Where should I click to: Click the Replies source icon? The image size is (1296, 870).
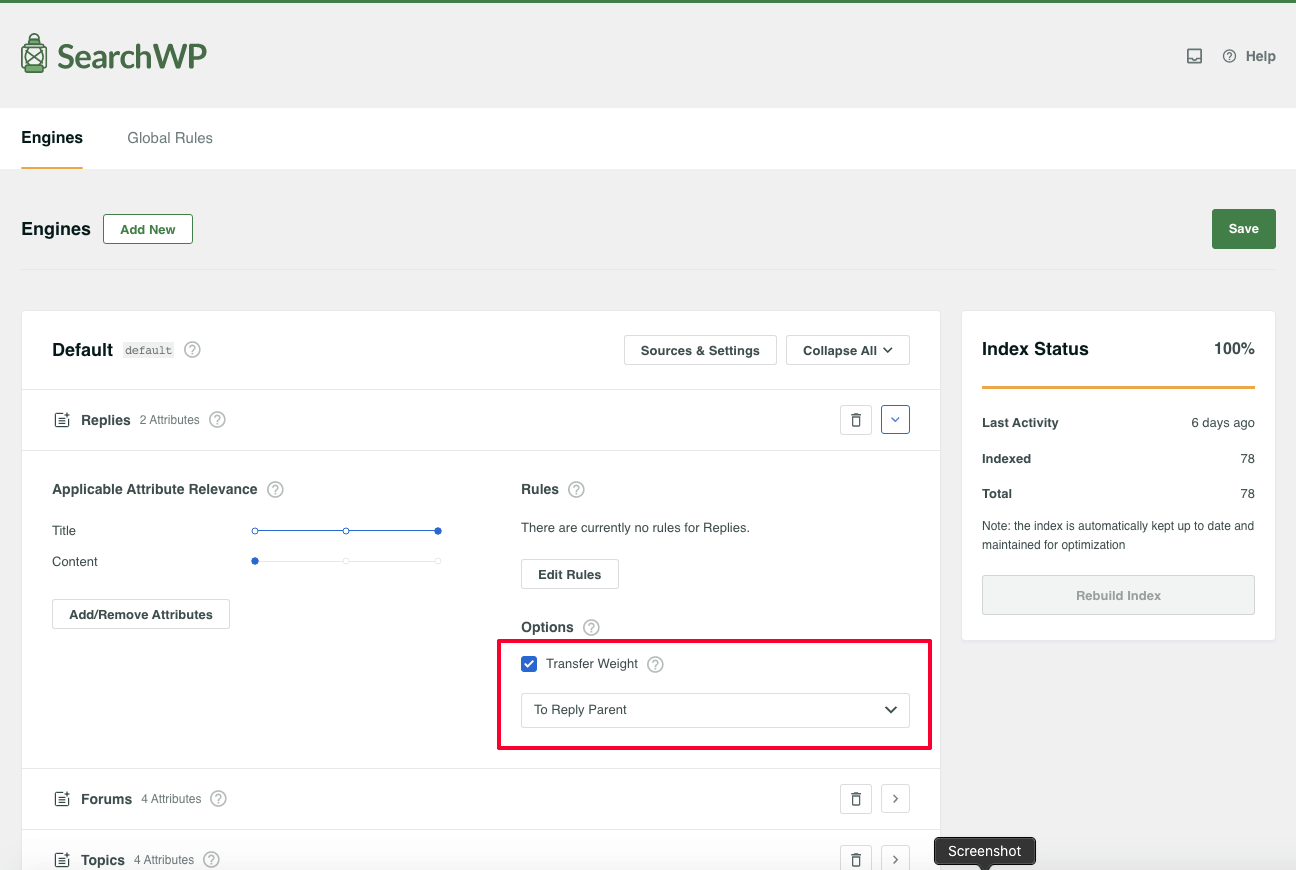coord(62,420)
